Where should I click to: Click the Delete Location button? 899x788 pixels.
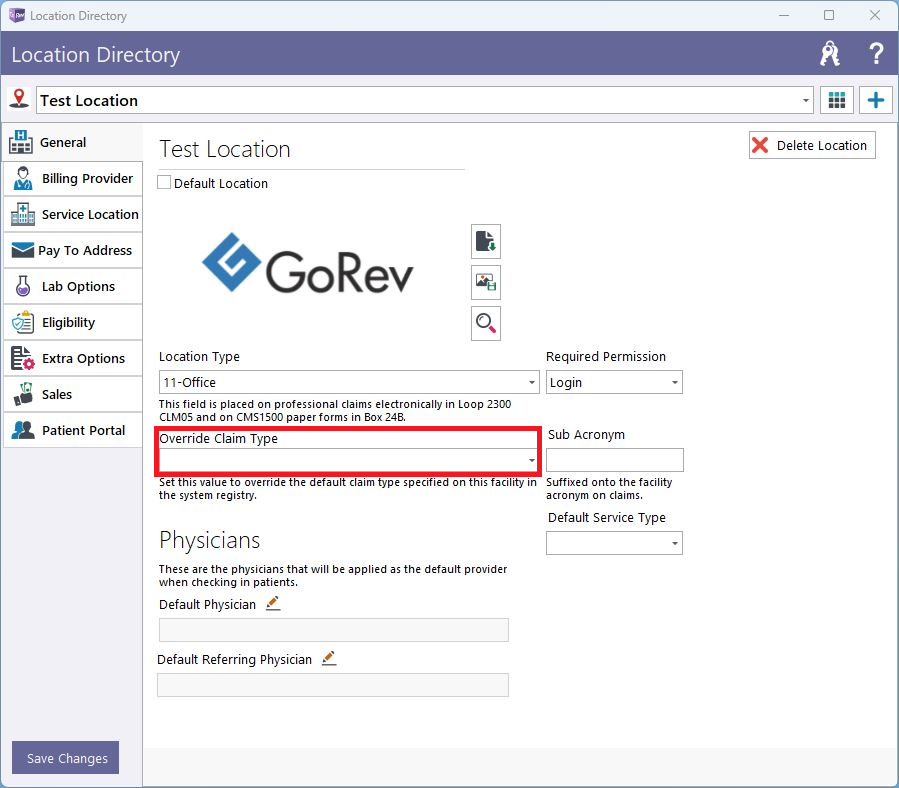[x=812, y=145]
